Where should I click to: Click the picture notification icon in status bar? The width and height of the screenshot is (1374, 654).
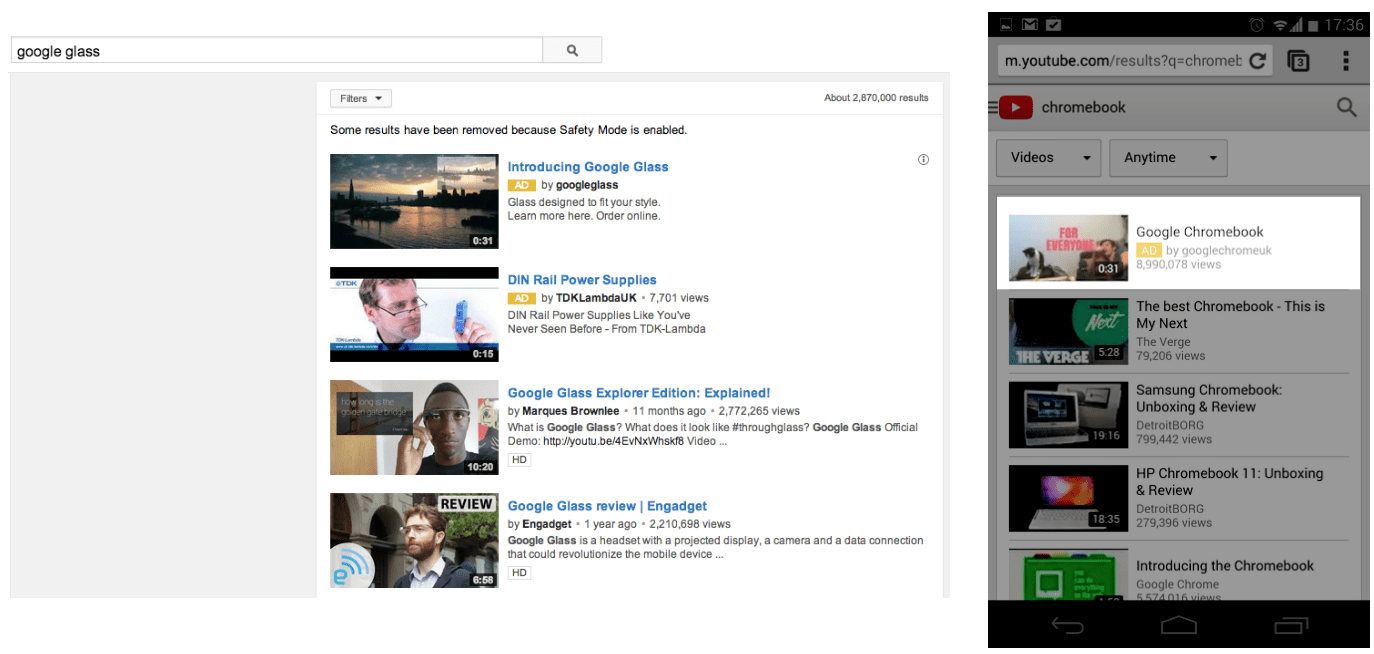pos(1007,25)
